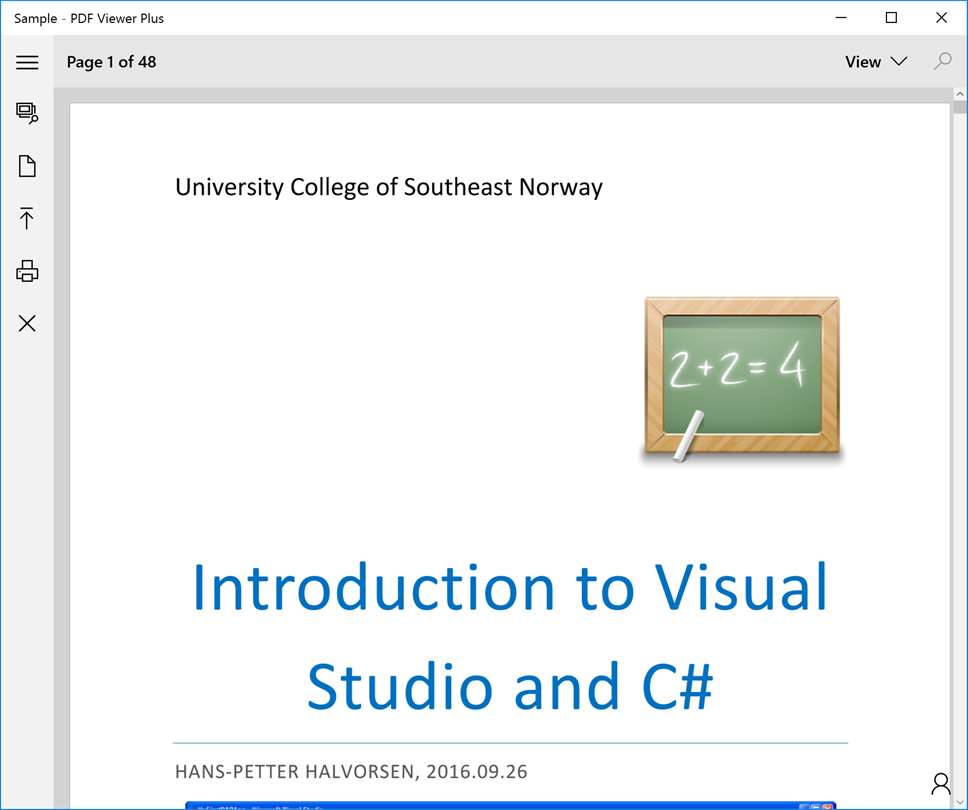
Task: Click the chalkboard image on the page
Action: click(741, 380)
